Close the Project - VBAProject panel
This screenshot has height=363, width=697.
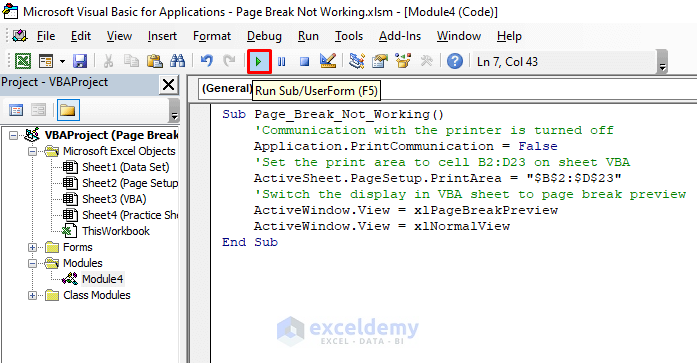point(168,84)
